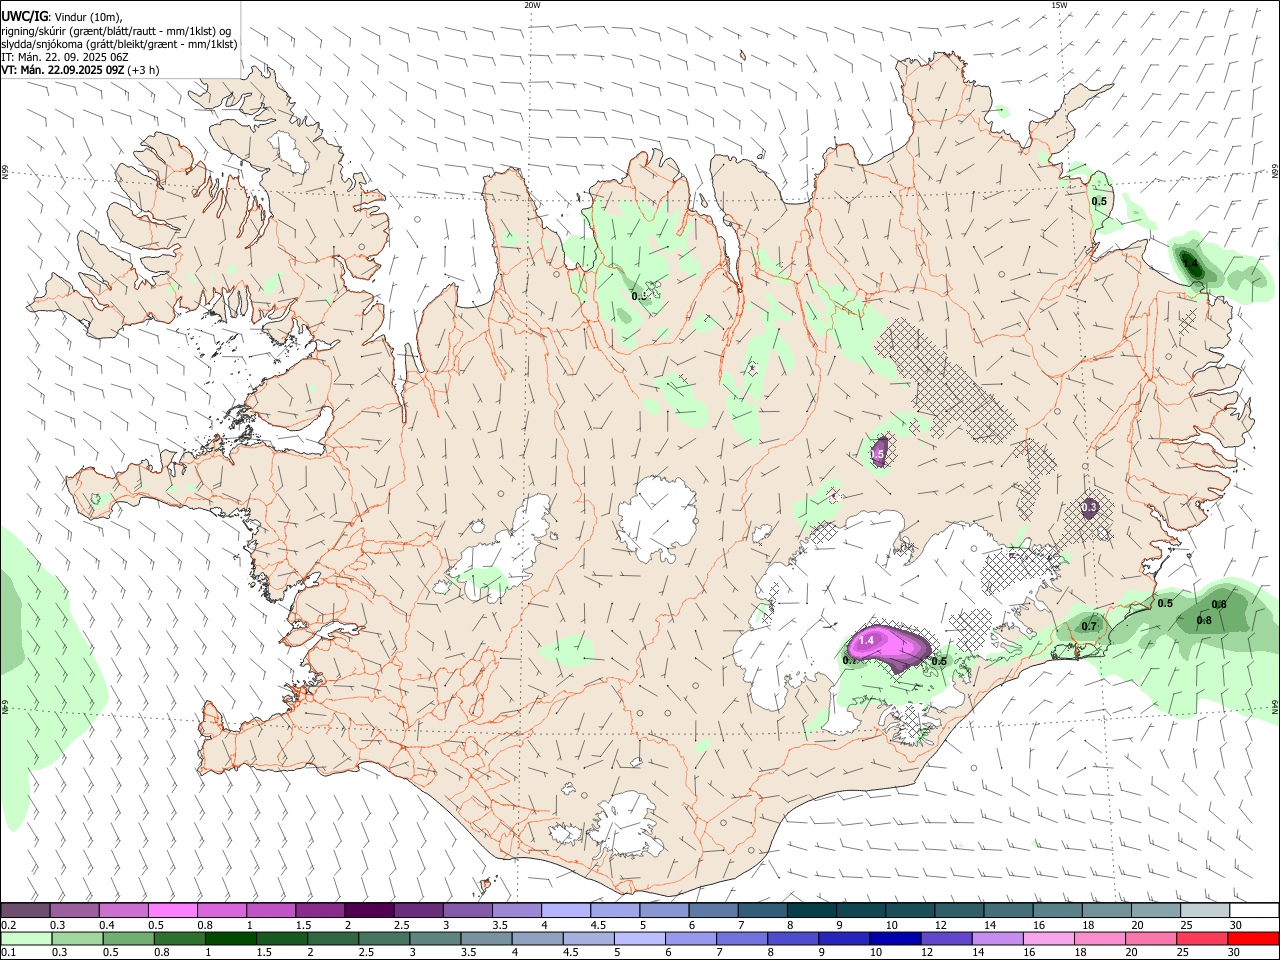Screen dimensions: 1280x960
Task: Pick the dark purple 2 swatch in upper legend
Action: pos(368,911)
